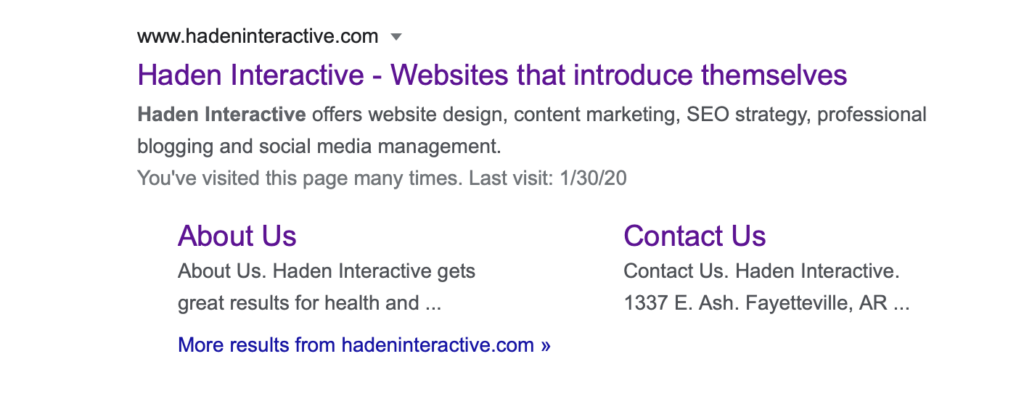Image resolution: width=1024 pixels, height=396 pixels.
Task: Click the word 'themselves' in the result headline
Action: (774, 76)
